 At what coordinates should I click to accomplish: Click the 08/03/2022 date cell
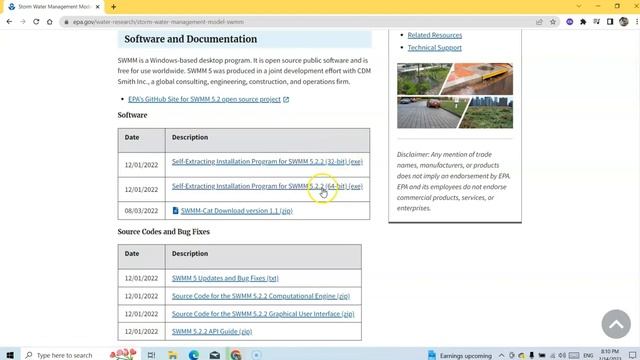141,211
